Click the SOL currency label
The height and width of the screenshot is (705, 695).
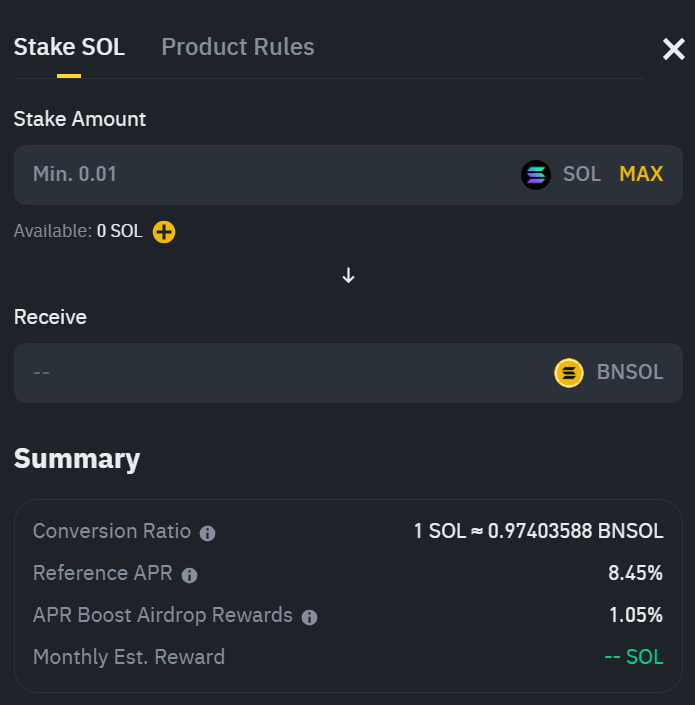pyautogui.click(x=582, y=175)
